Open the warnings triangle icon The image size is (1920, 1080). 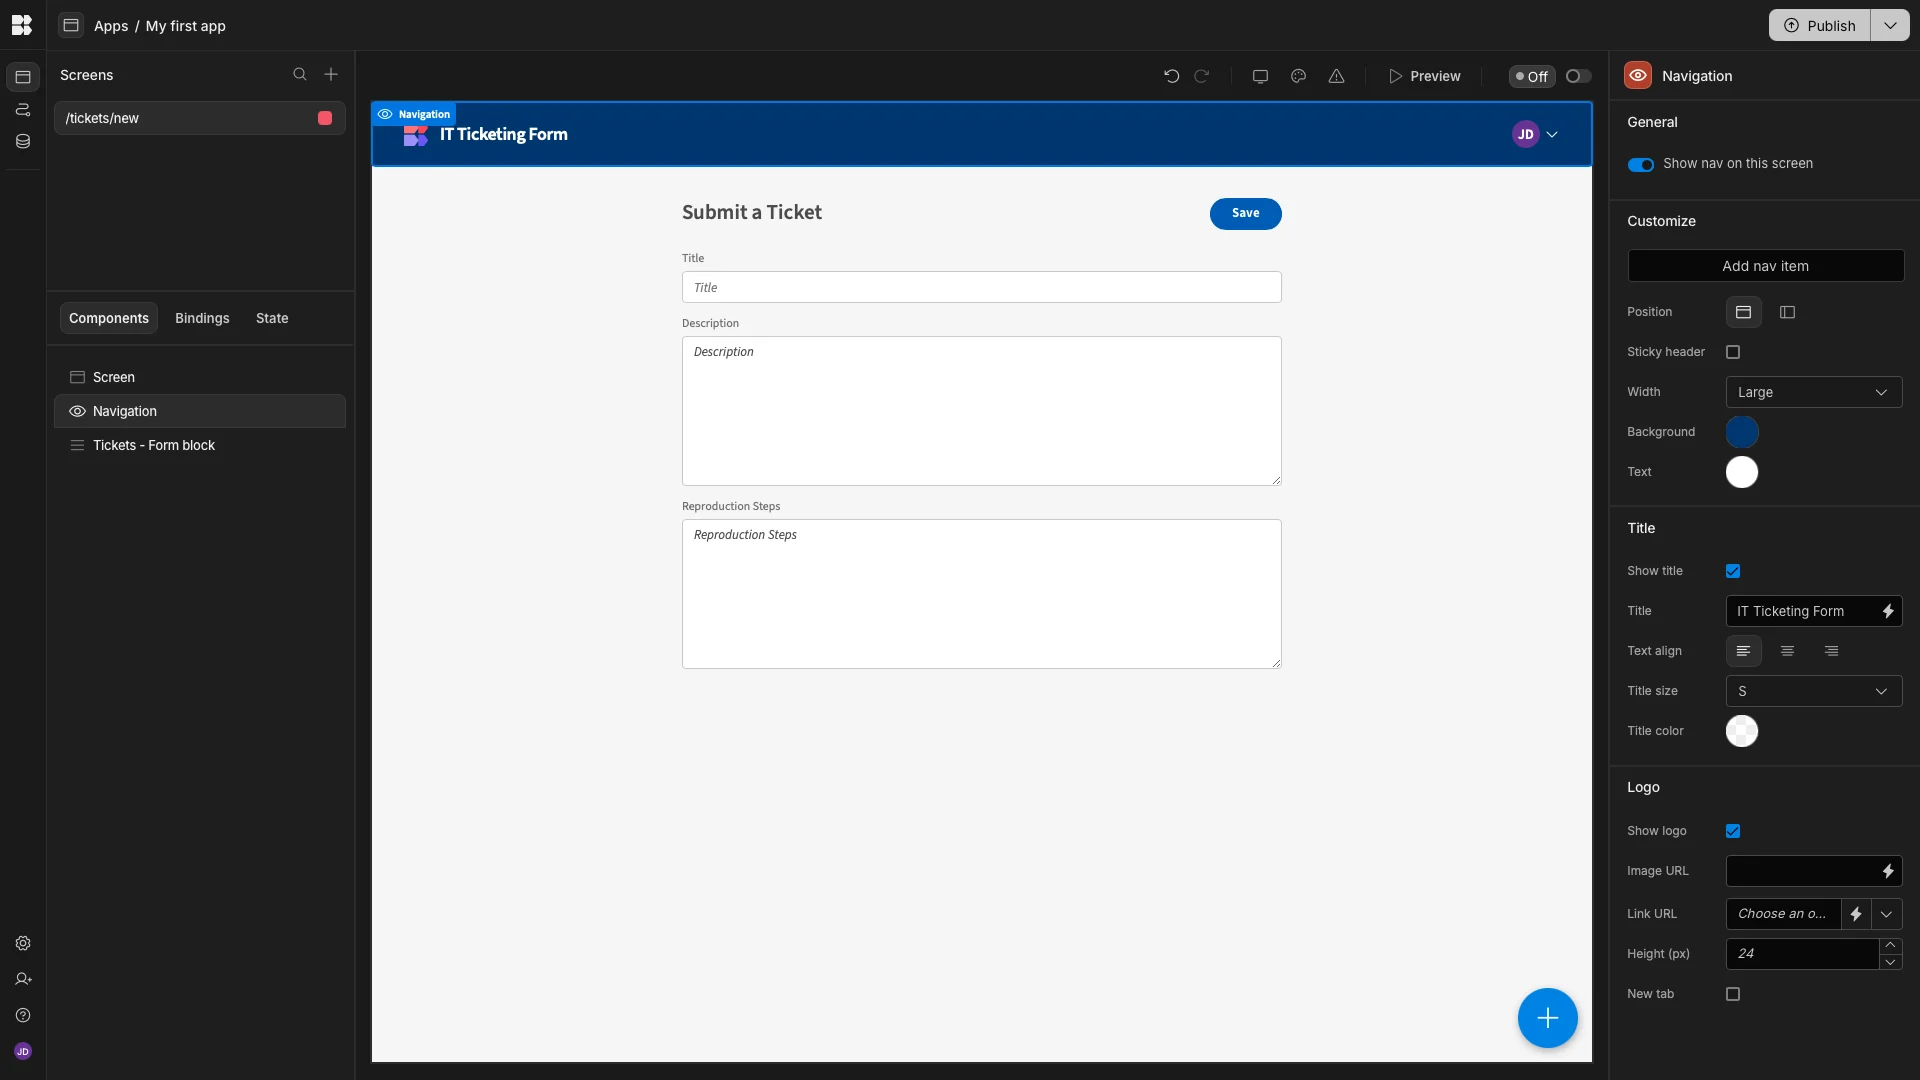pos(1337,76)
